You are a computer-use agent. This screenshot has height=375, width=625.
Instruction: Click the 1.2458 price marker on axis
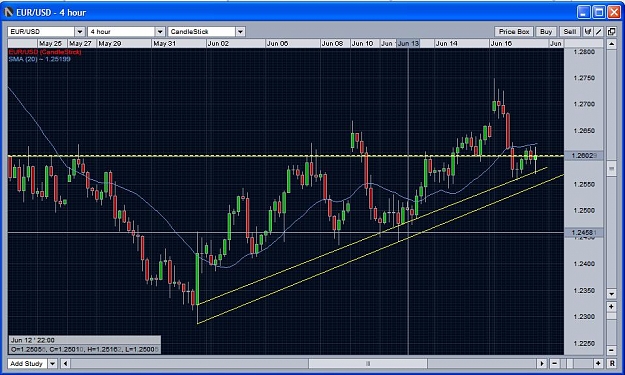coord(584,232)
